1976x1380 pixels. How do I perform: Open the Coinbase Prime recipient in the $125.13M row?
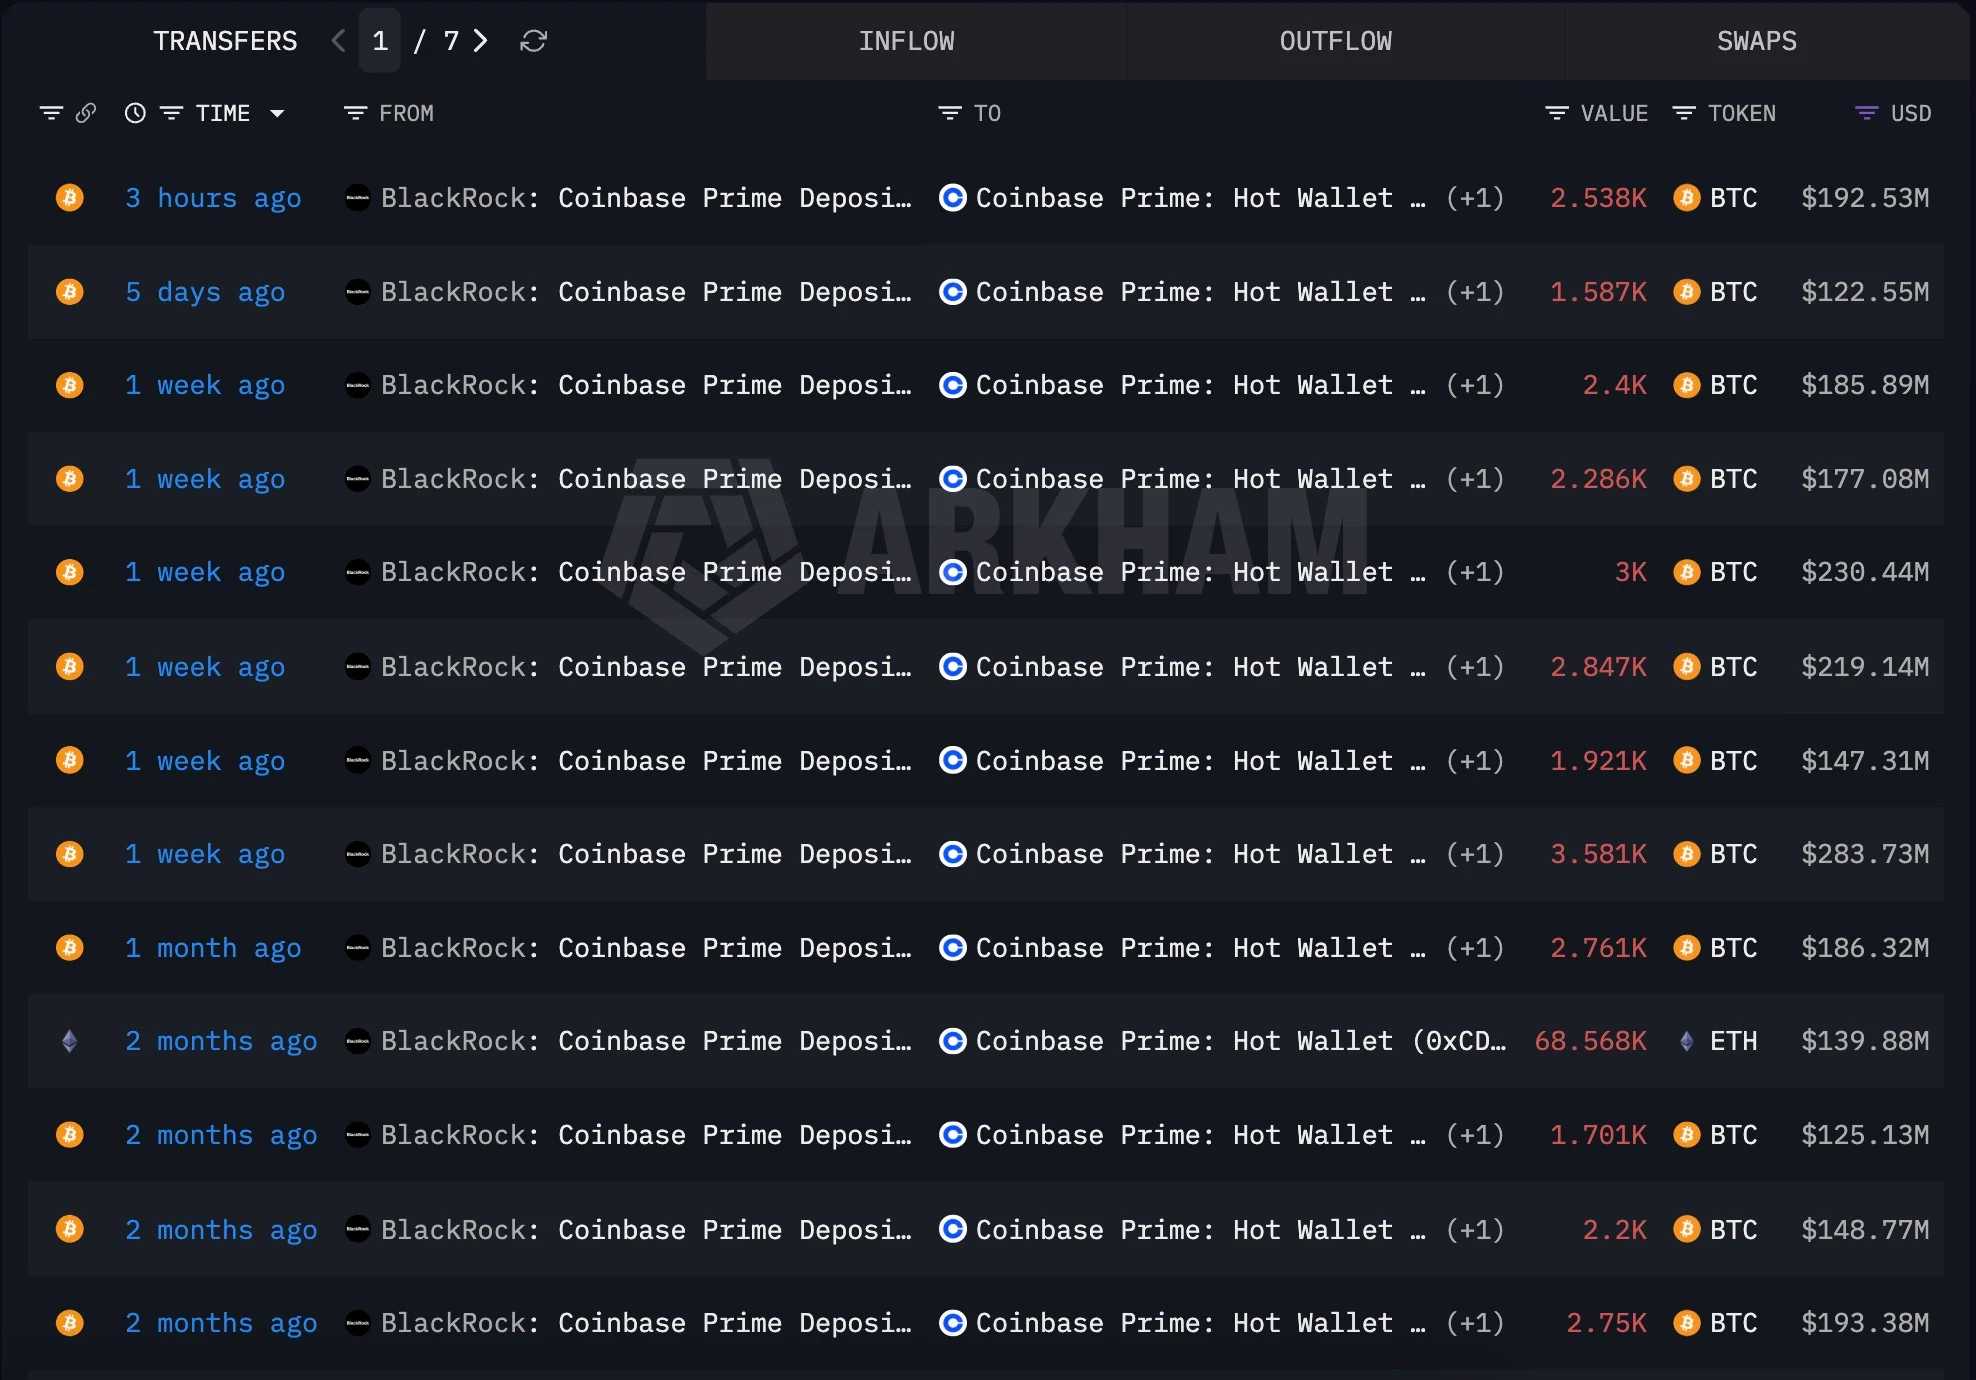point(1200,1135)
